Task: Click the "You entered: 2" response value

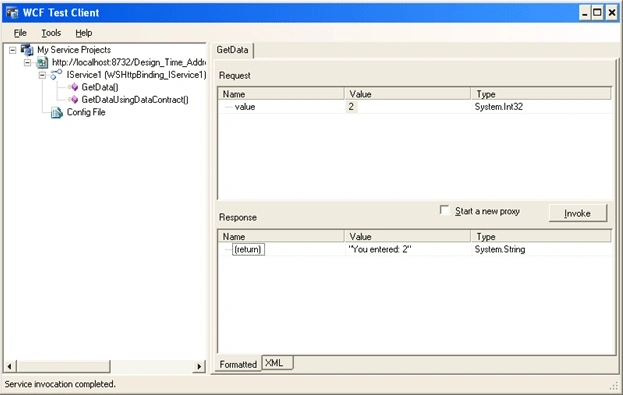Action: coord(380,250)
